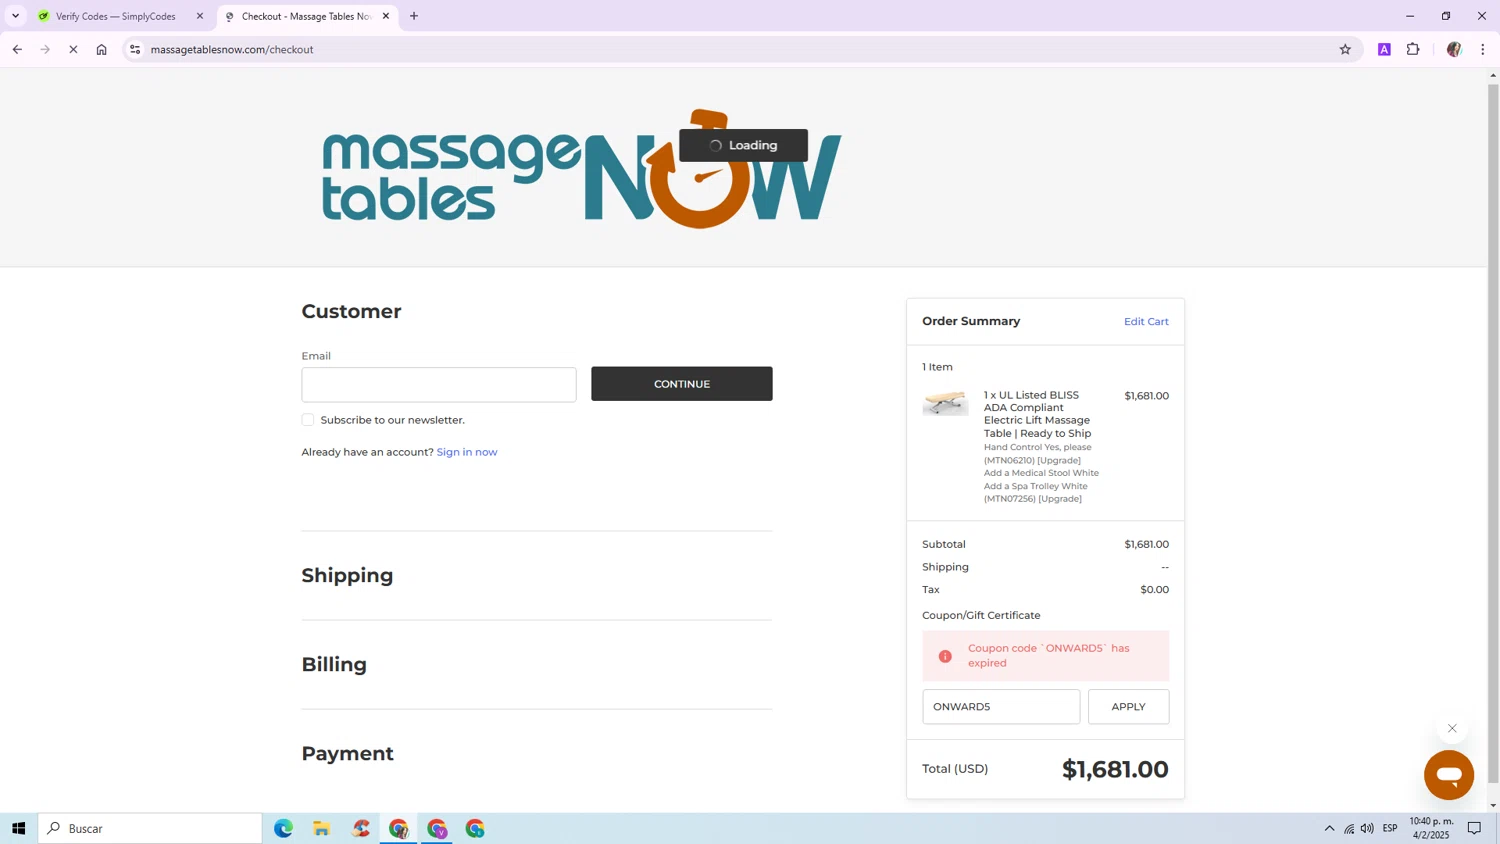
Task: Close the Verify Codes tab
Action: 200,16
